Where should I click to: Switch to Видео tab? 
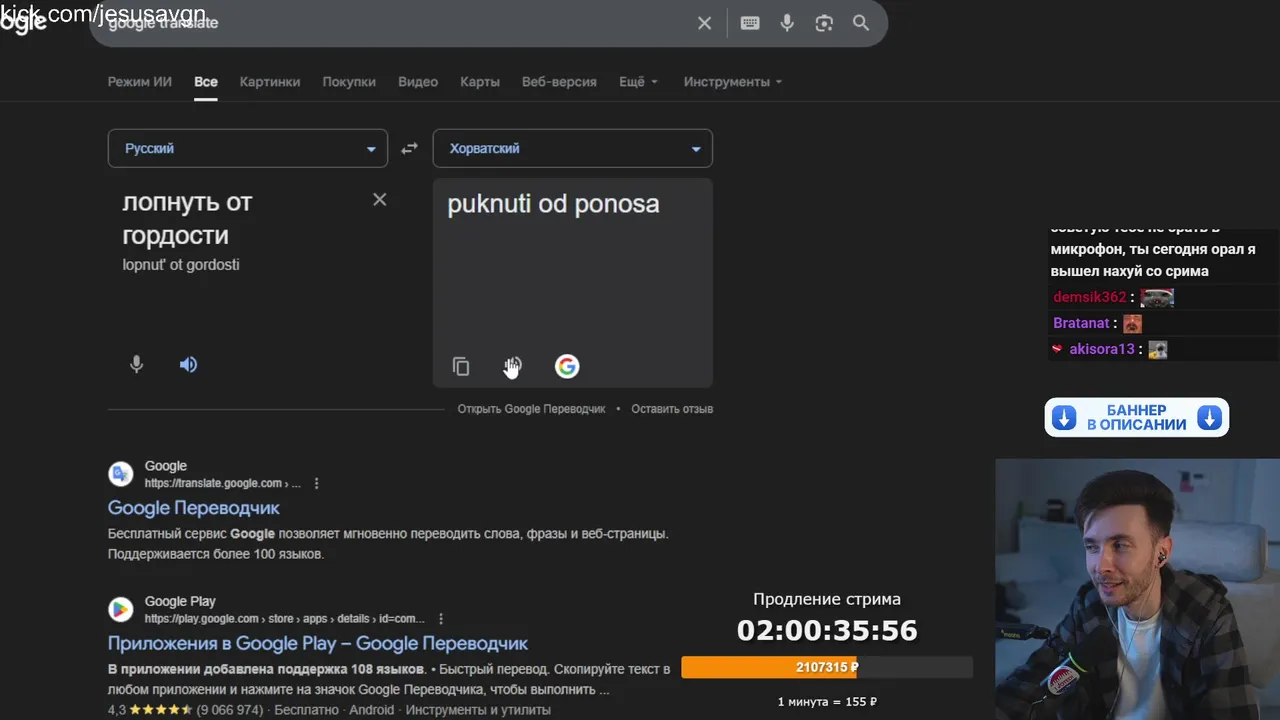point(418,82)
